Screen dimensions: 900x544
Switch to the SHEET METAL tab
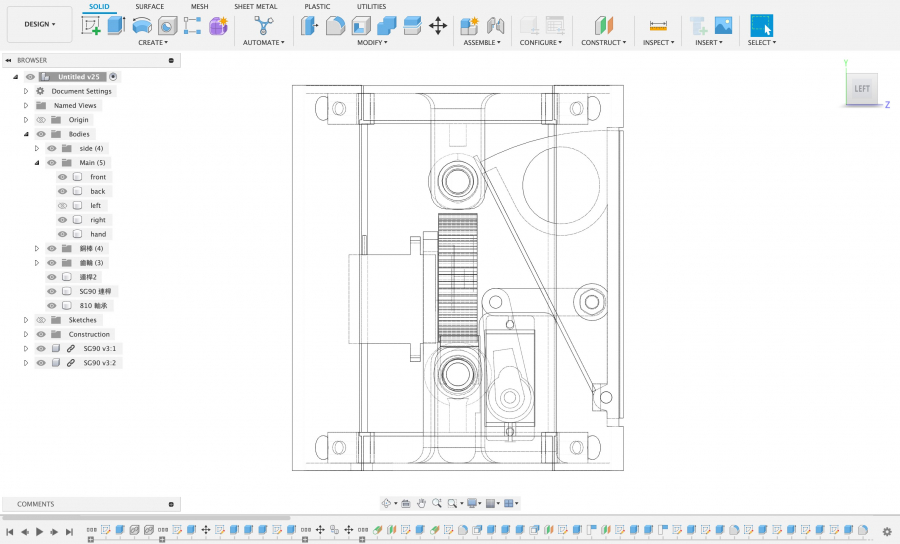pos(256,6)
